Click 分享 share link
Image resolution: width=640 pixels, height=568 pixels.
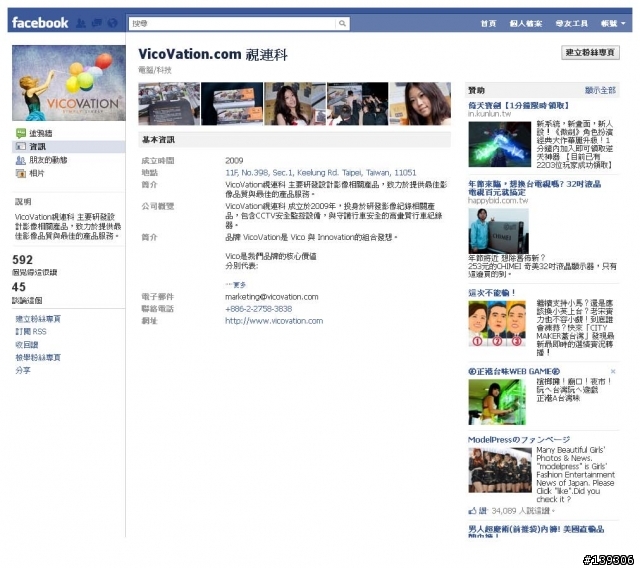click(23, 371)
